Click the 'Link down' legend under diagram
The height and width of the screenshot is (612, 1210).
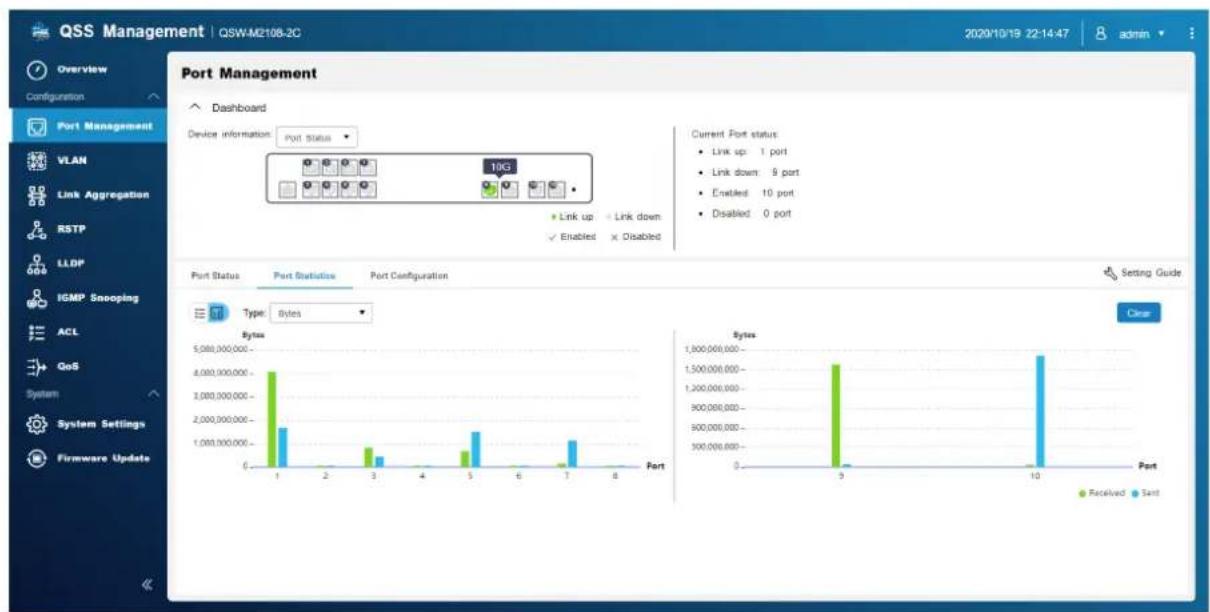click(636, 218)
